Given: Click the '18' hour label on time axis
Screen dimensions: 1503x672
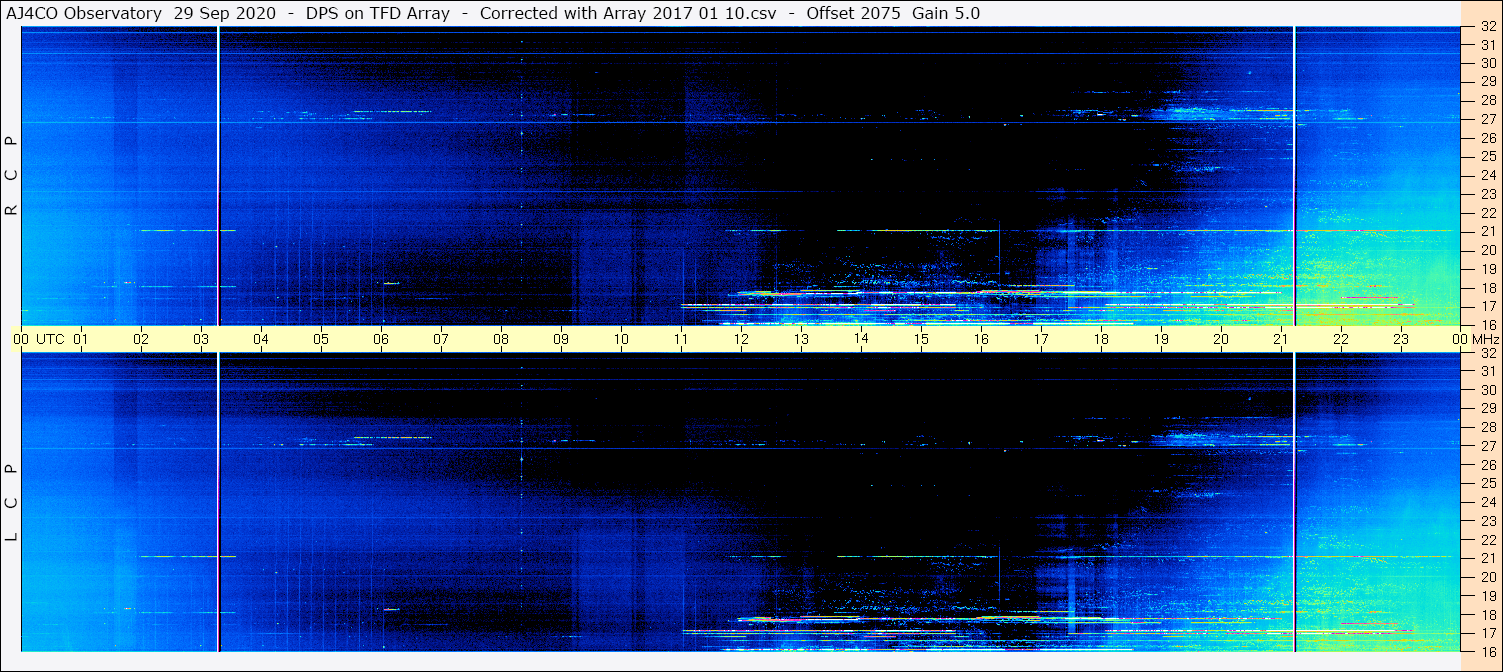Looking at the screenshot, I should tap(1101, 339).
